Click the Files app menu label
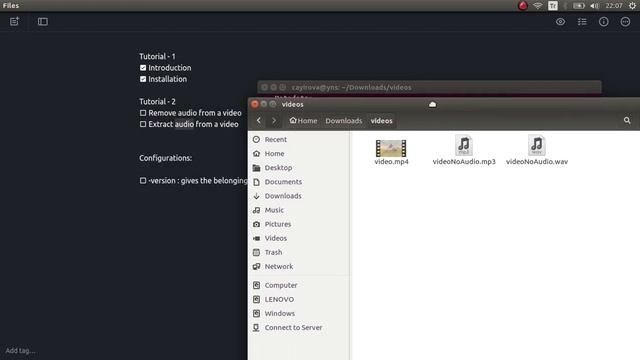640x360 pixels. click(11, 6)
